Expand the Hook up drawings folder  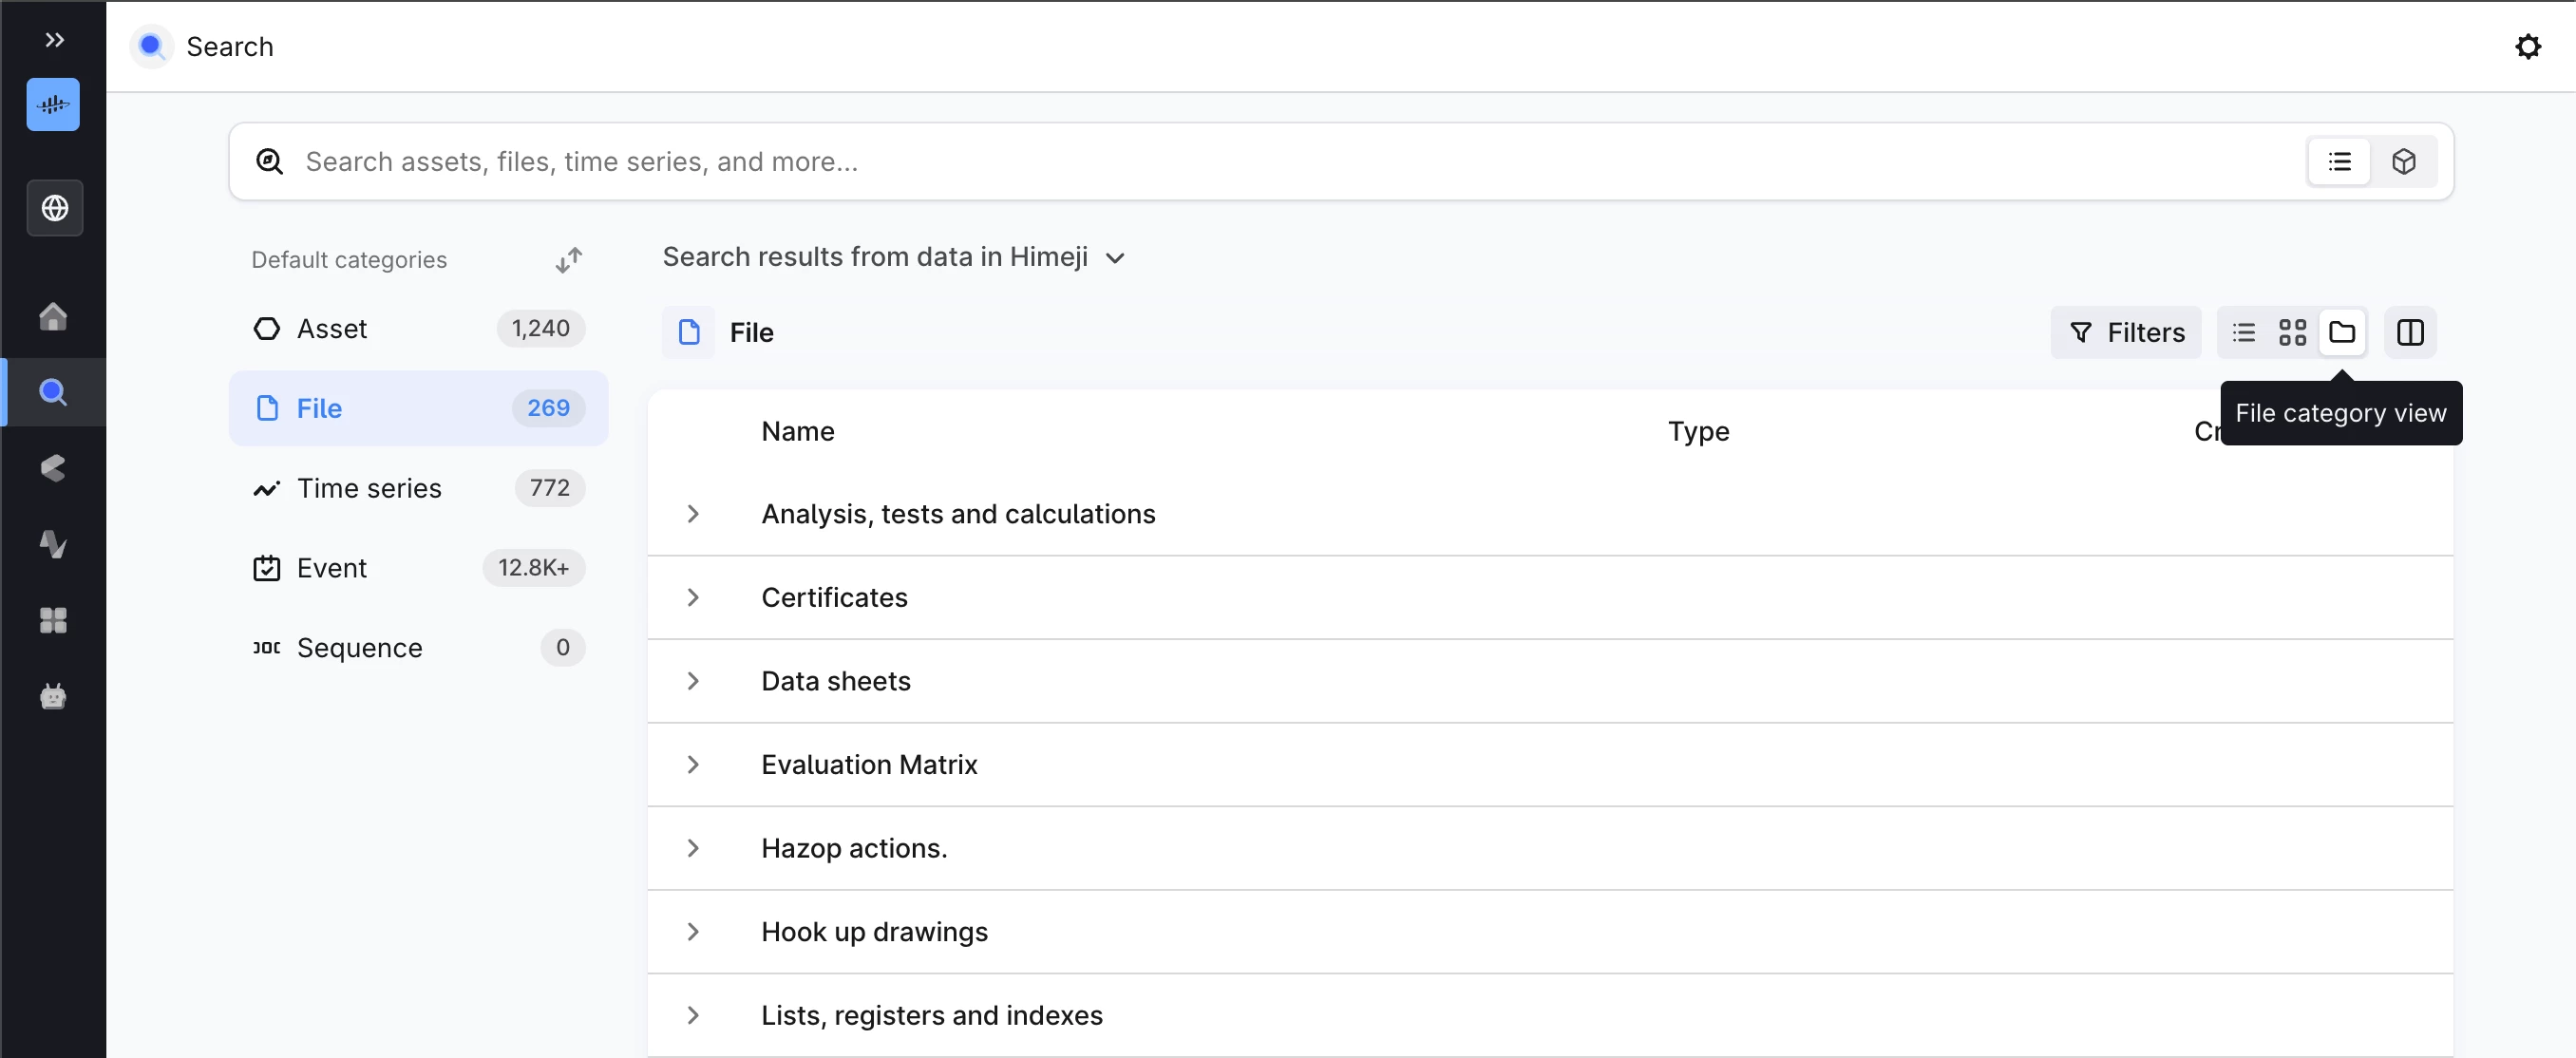[693, 932]
